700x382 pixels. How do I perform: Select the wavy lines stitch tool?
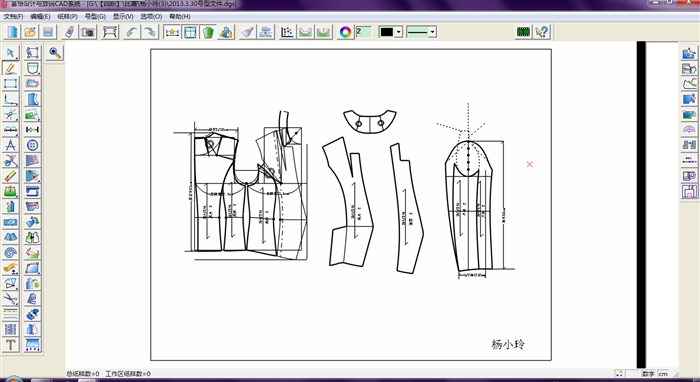(11, 314)
